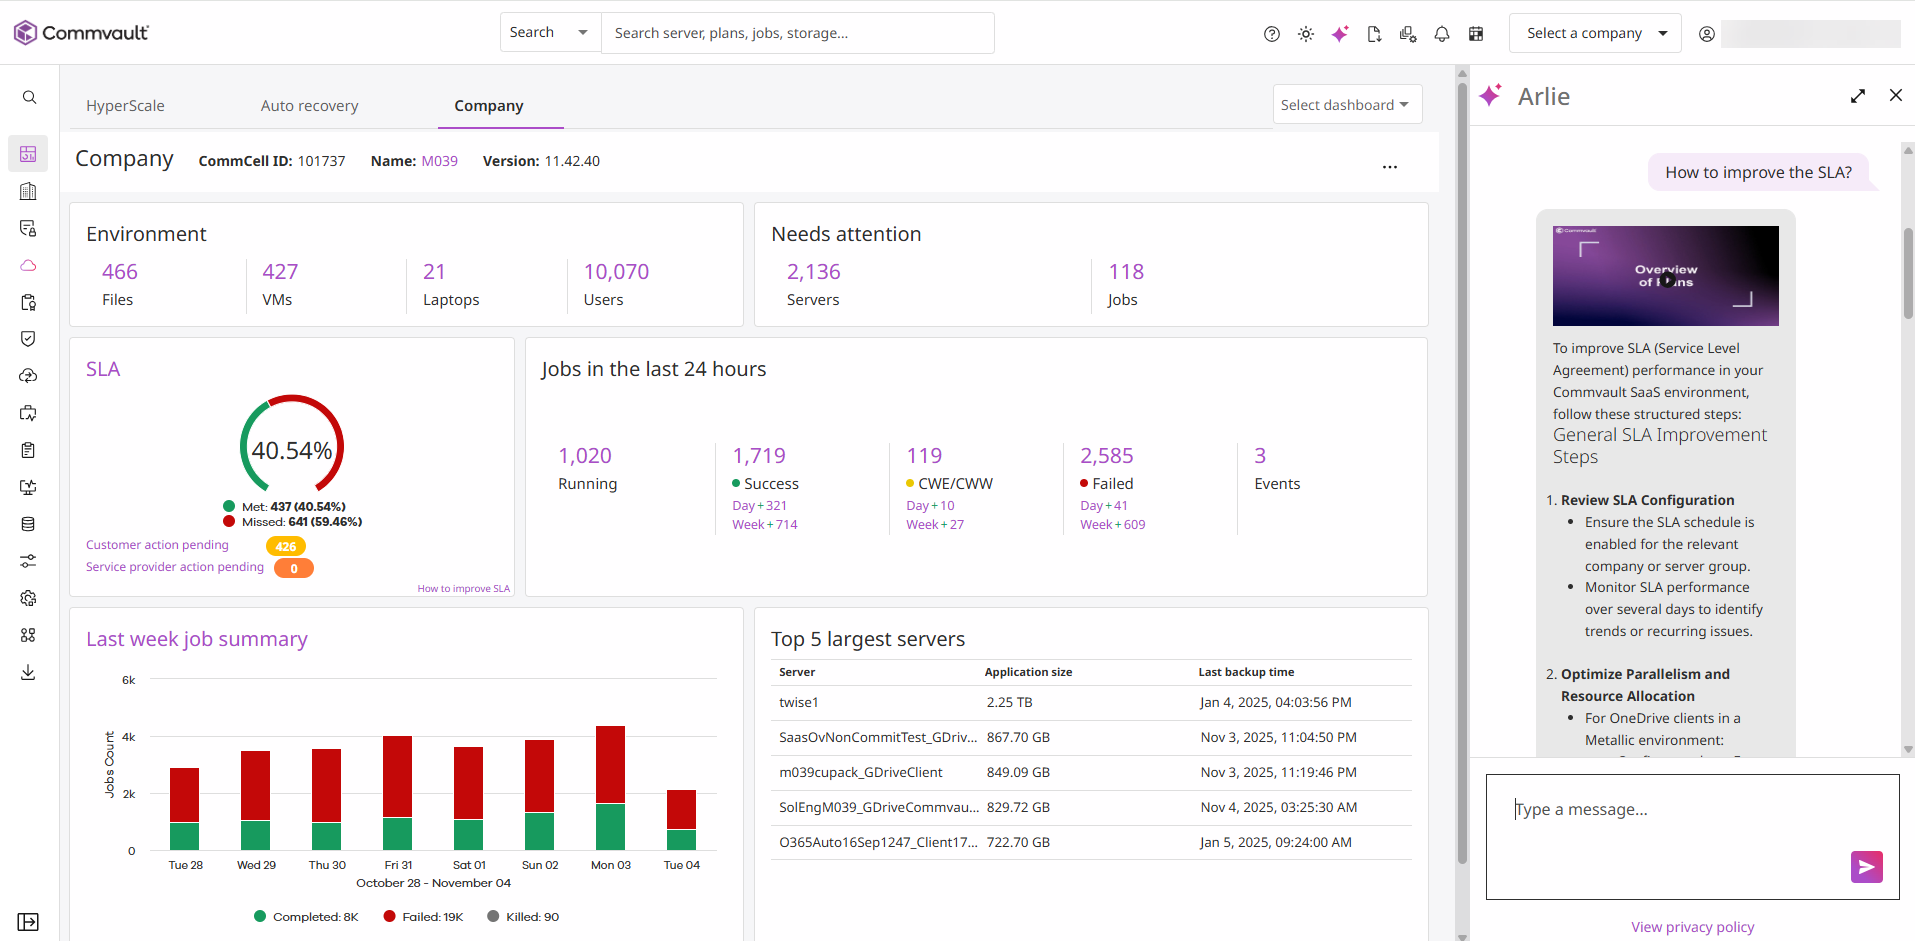
Task: Toggle the Completed series in chart legend
Action: [306, 917]
